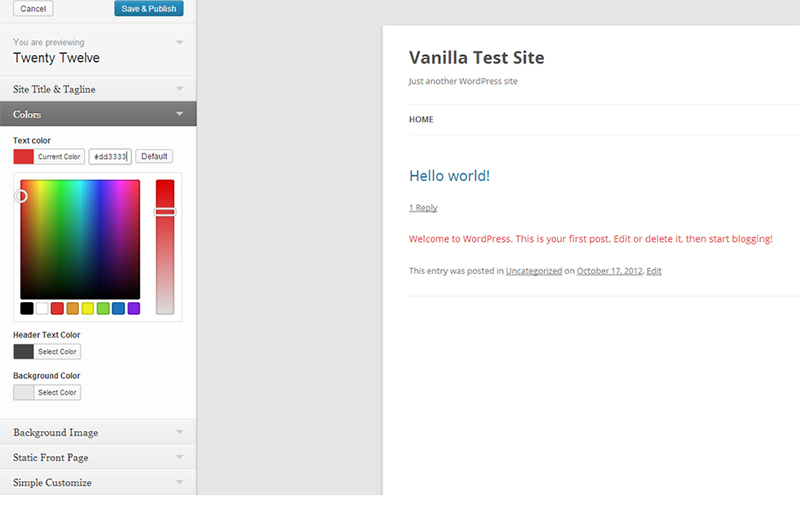Click the Save & Publish button
The height and width of the screenshot is (511, 800).
pos(148,9)
